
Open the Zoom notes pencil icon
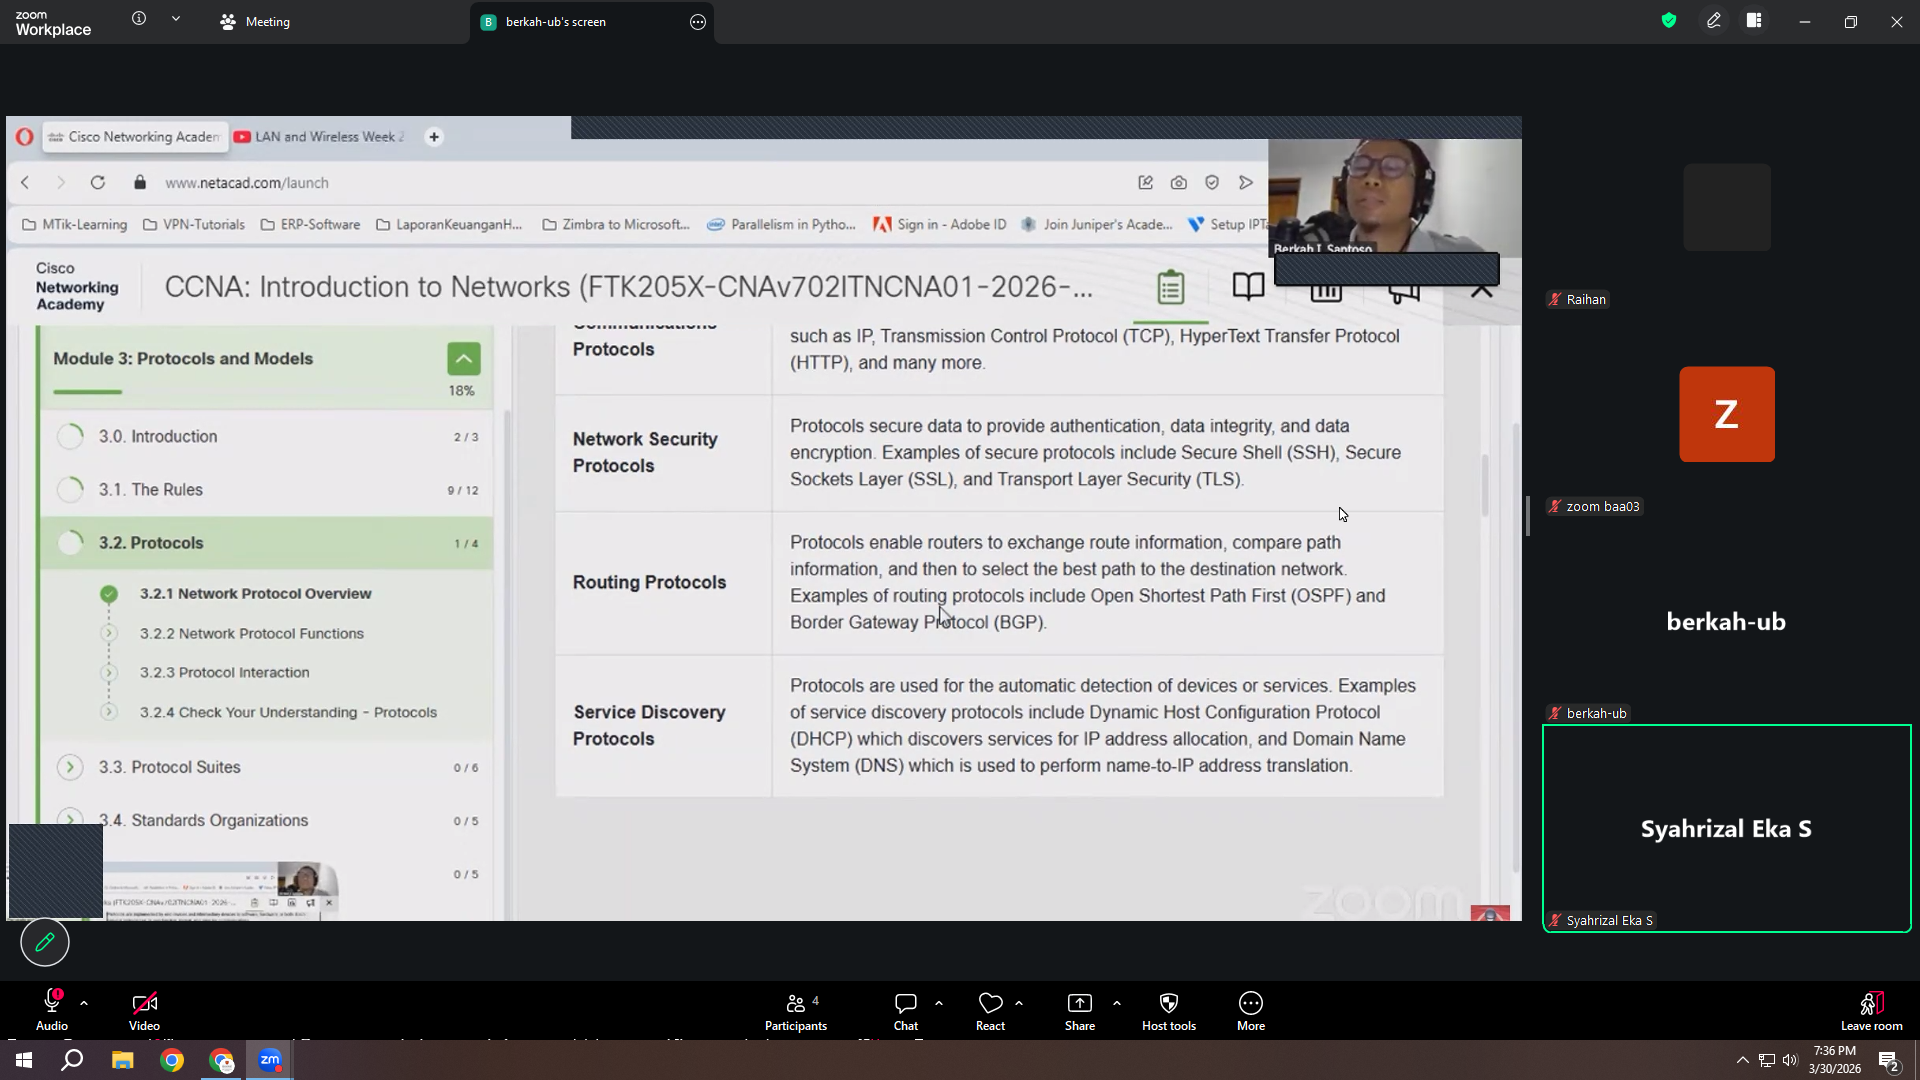coord(1714,20)
